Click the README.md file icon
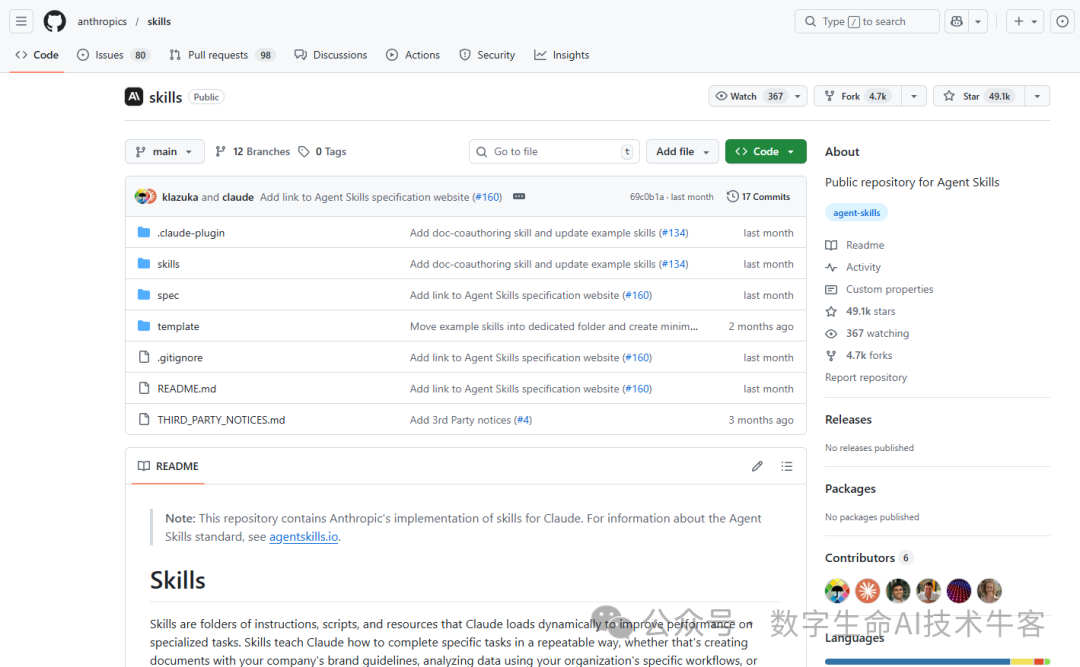1080x667 pixels. tap(143, 389)
